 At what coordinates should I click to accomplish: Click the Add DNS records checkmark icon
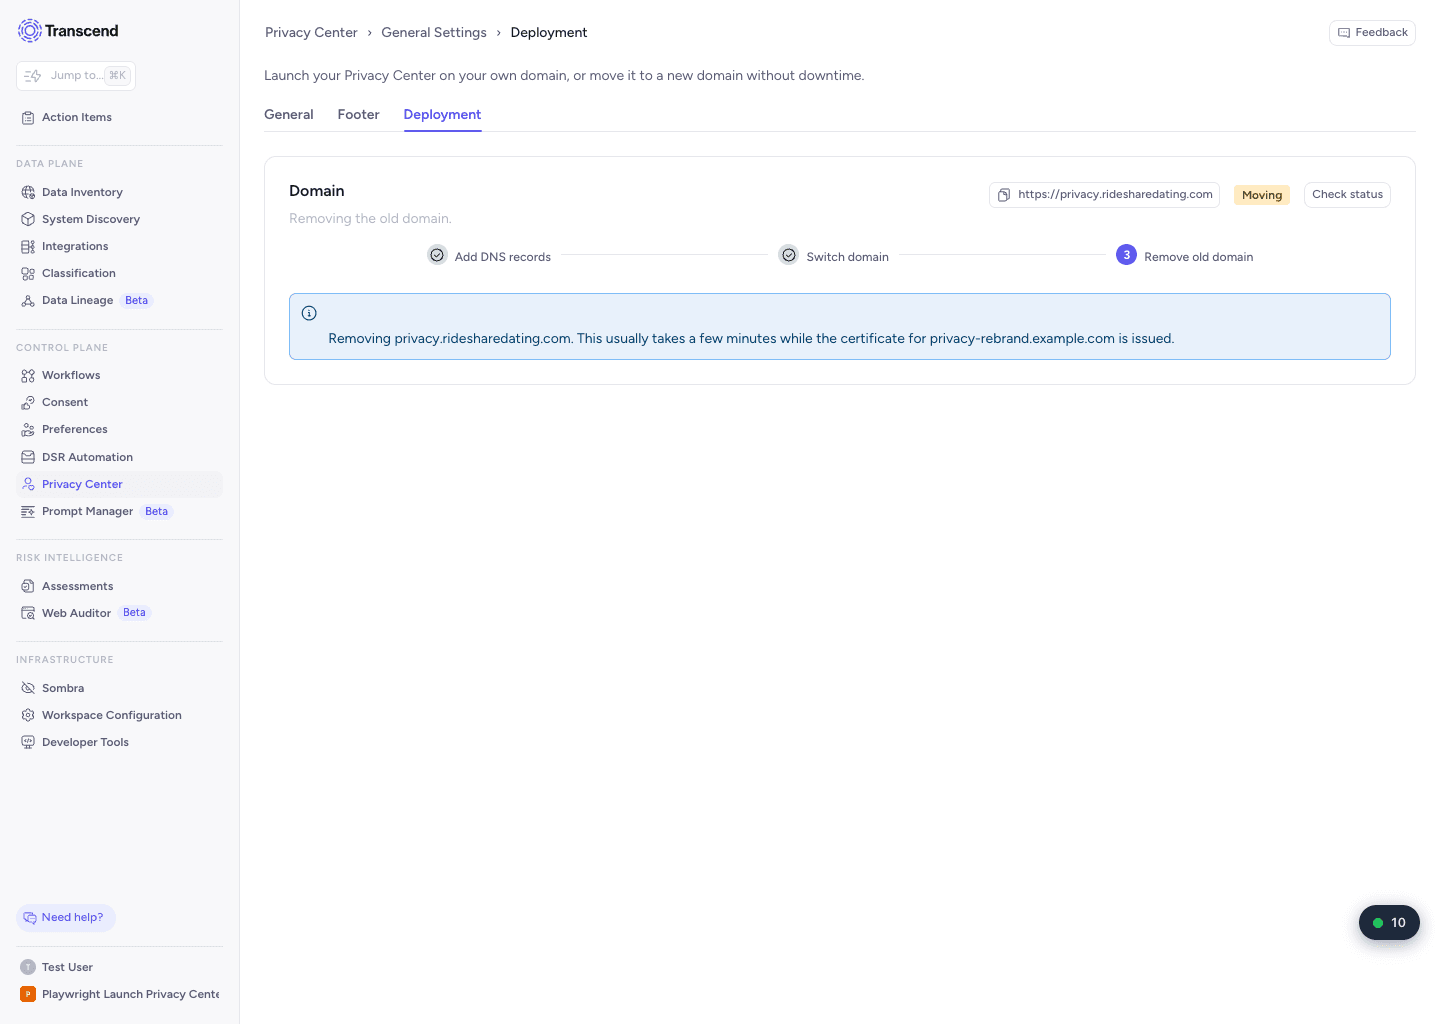(x=437, y=255)
